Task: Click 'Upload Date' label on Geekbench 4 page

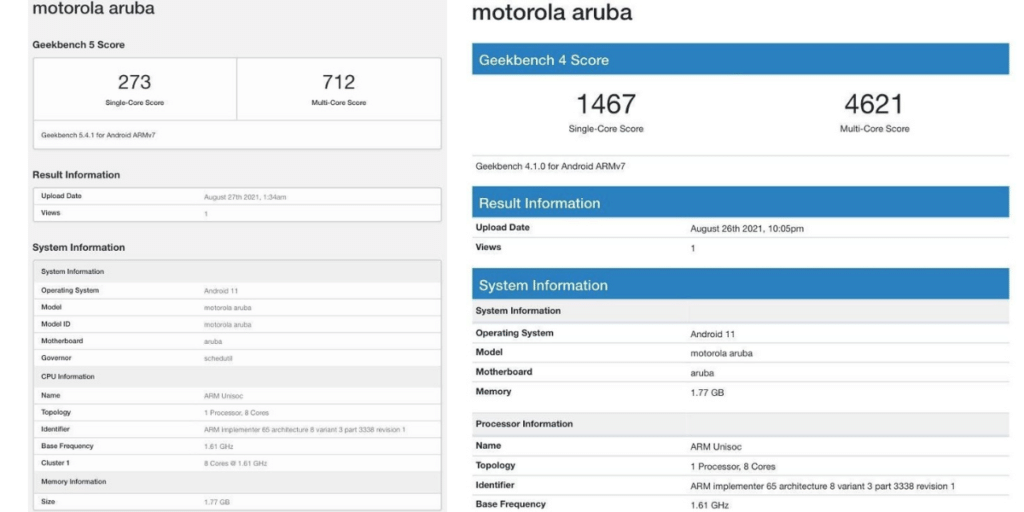Action: pos(502,227)
